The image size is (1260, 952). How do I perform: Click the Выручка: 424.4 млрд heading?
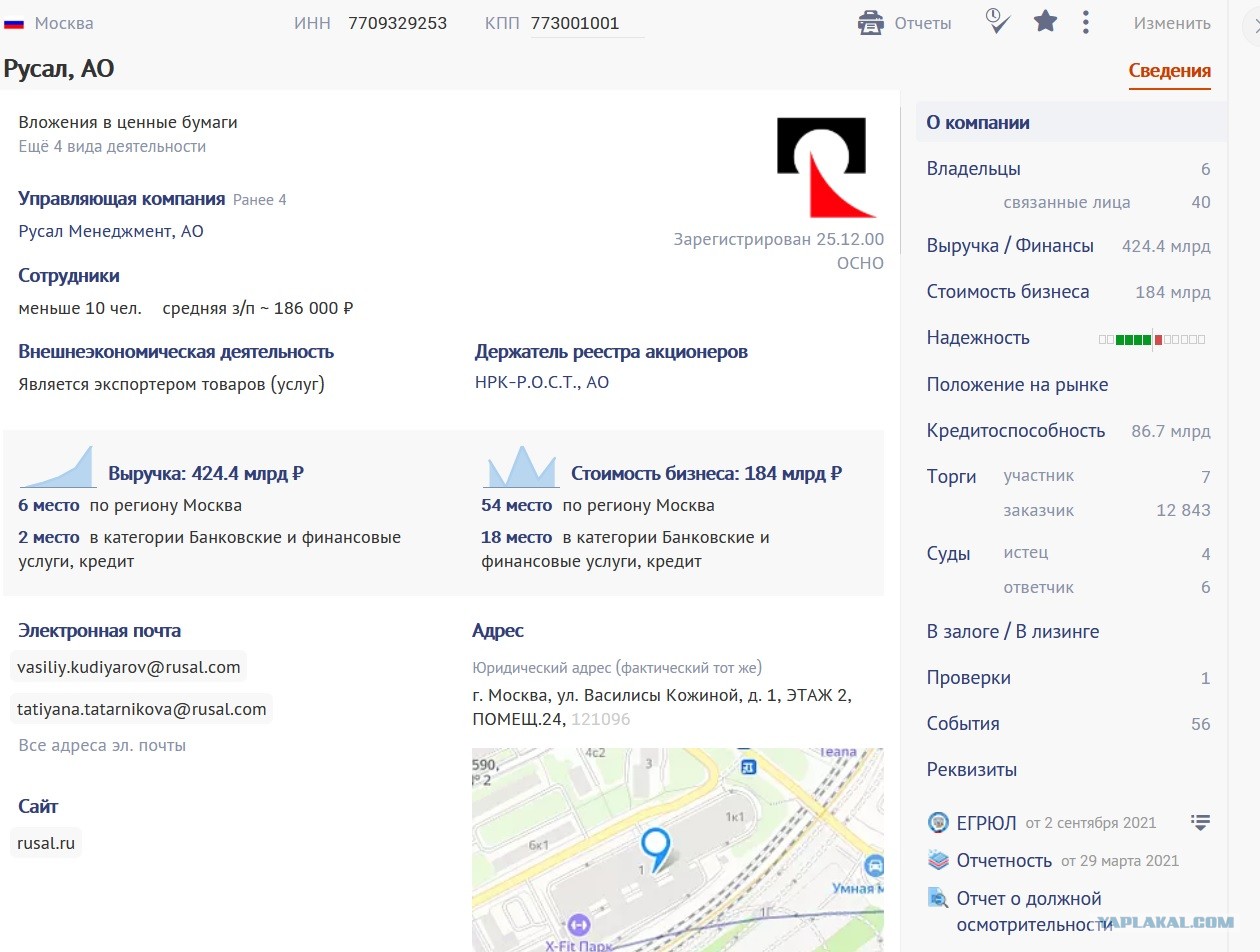pos(206,474)
